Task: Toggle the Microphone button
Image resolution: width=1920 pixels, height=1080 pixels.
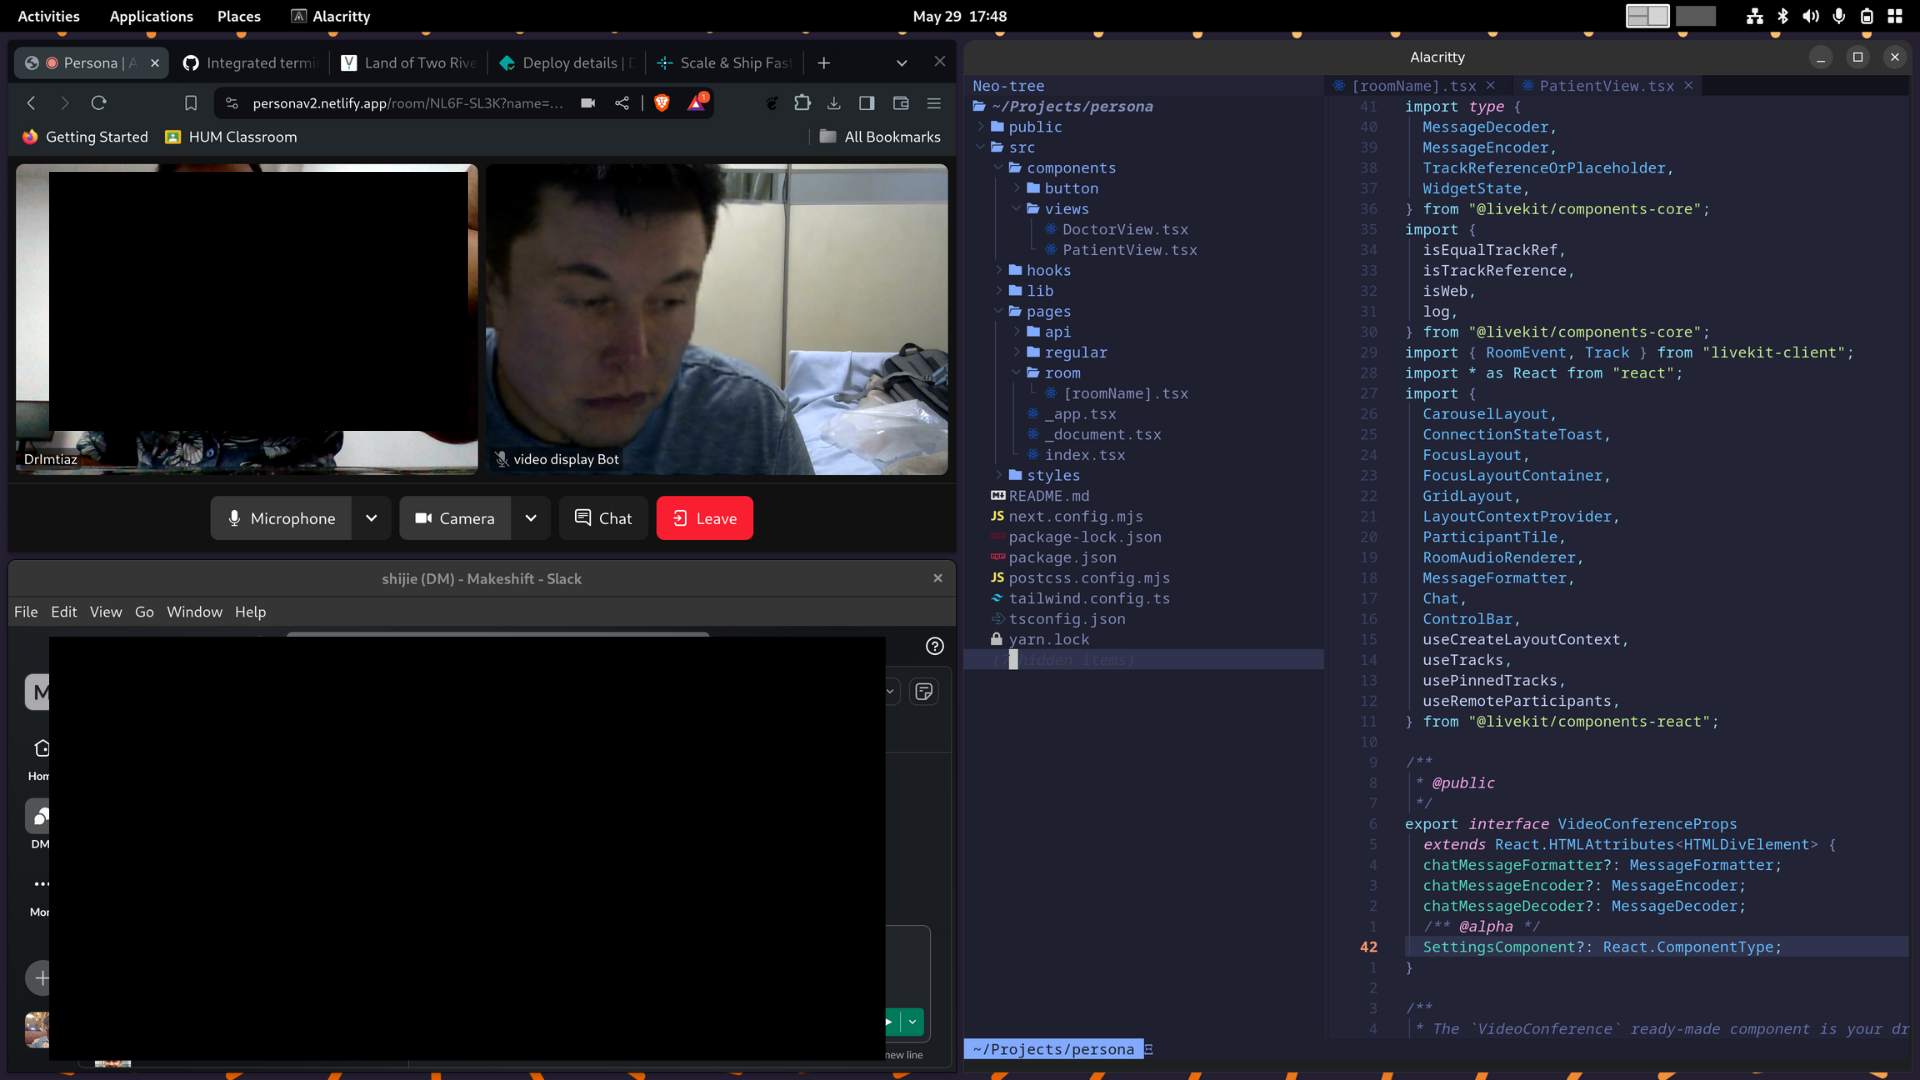Action: [281, 518]
